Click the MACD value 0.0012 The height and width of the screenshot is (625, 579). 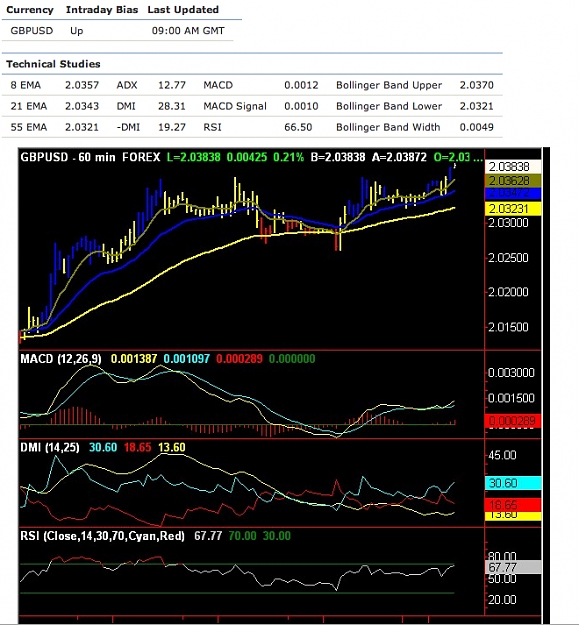pos(301,85)
